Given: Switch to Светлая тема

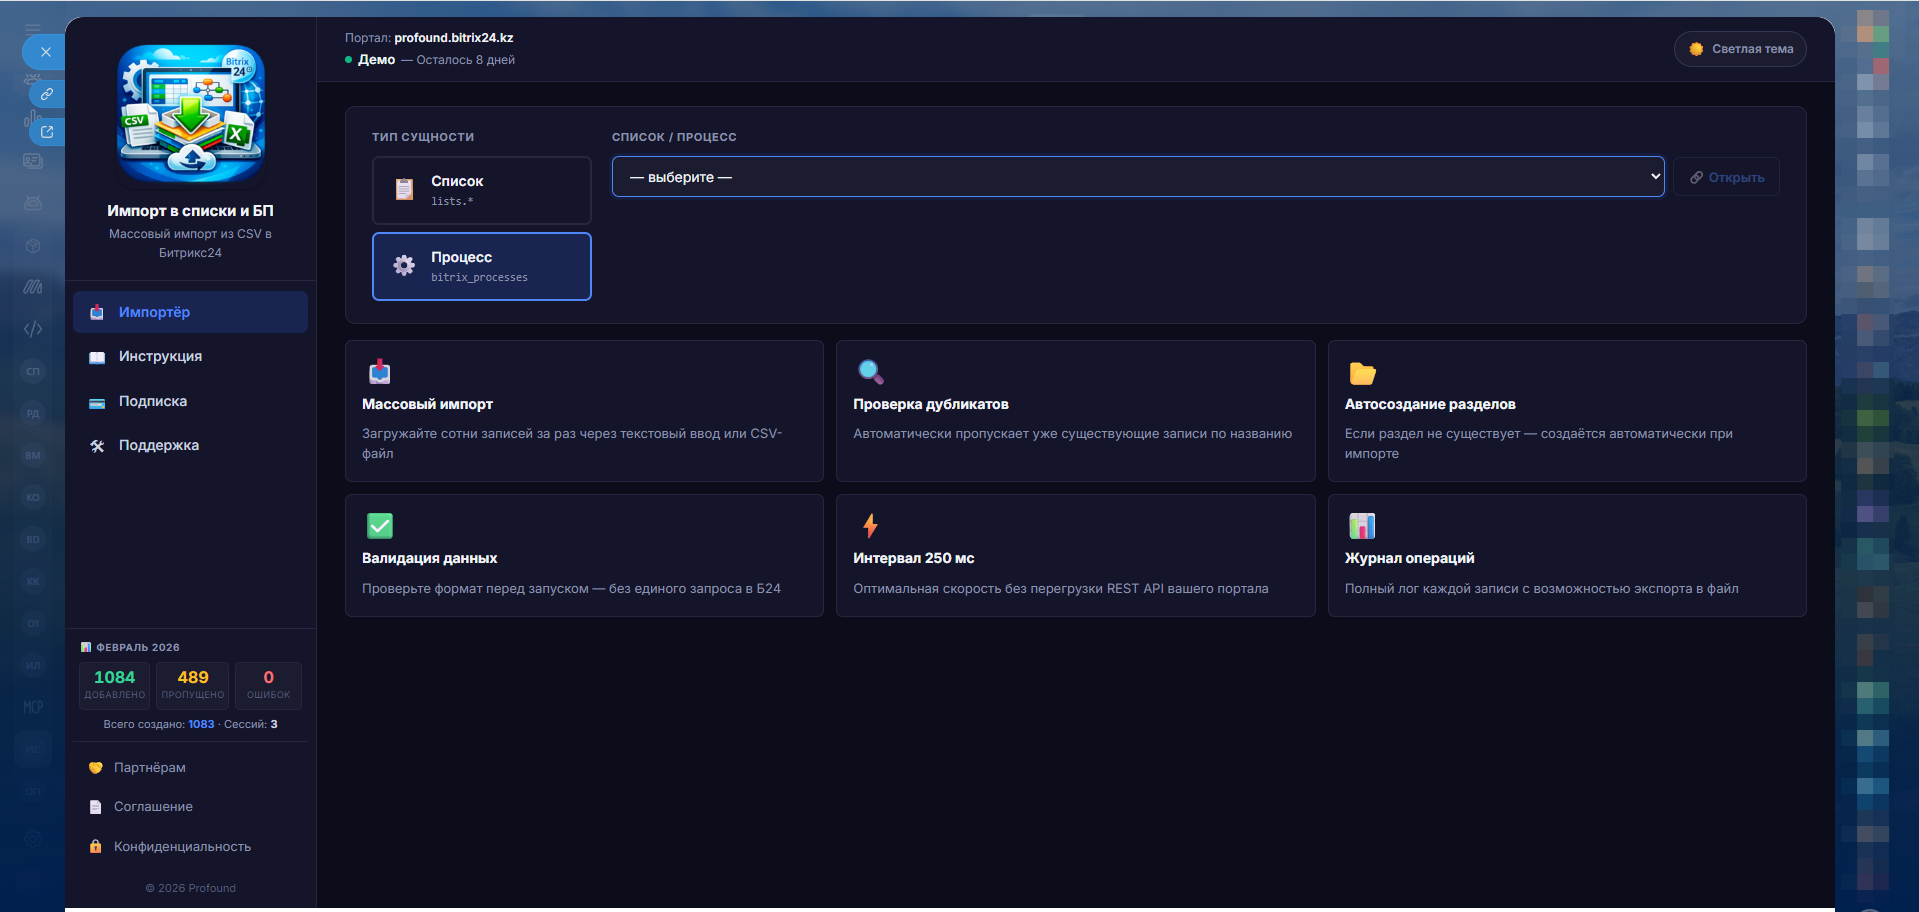Looking at the screenshot, I should 1739,49.
